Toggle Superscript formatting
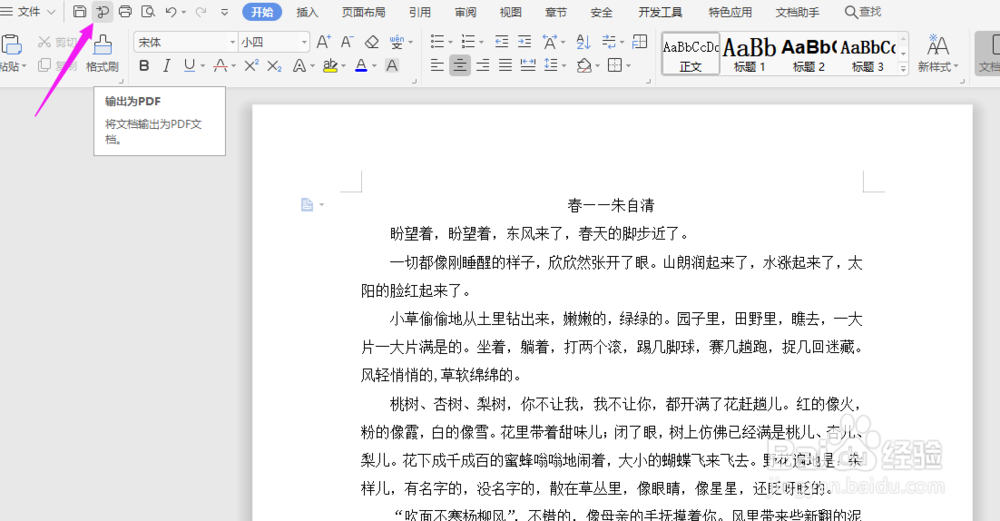 click(251, 65)
